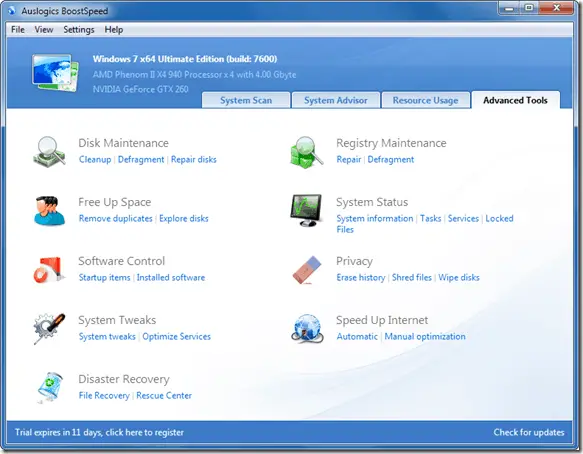Open the Services link under System Status

point(463,218)
